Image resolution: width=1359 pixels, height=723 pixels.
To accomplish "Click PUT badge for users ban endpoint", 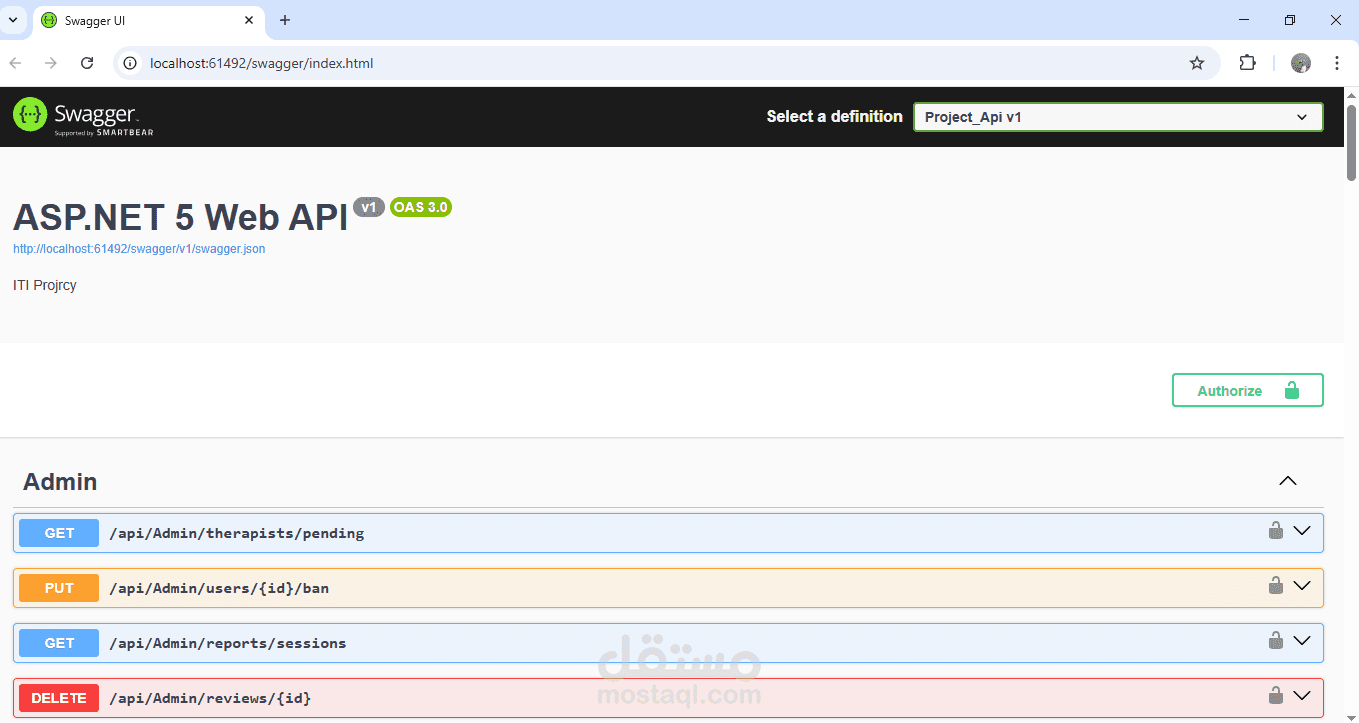I will 59,588.
